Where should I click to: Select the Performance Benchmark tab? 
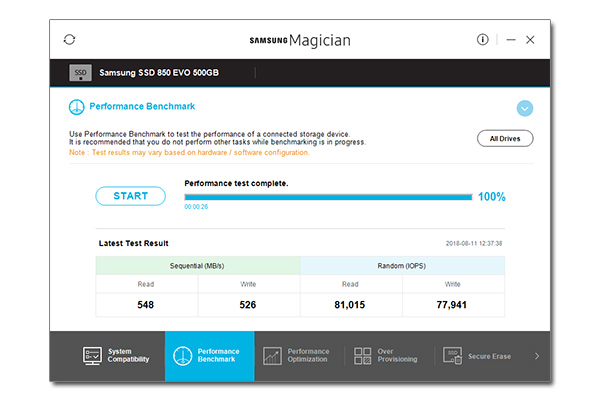pos(209,356)
